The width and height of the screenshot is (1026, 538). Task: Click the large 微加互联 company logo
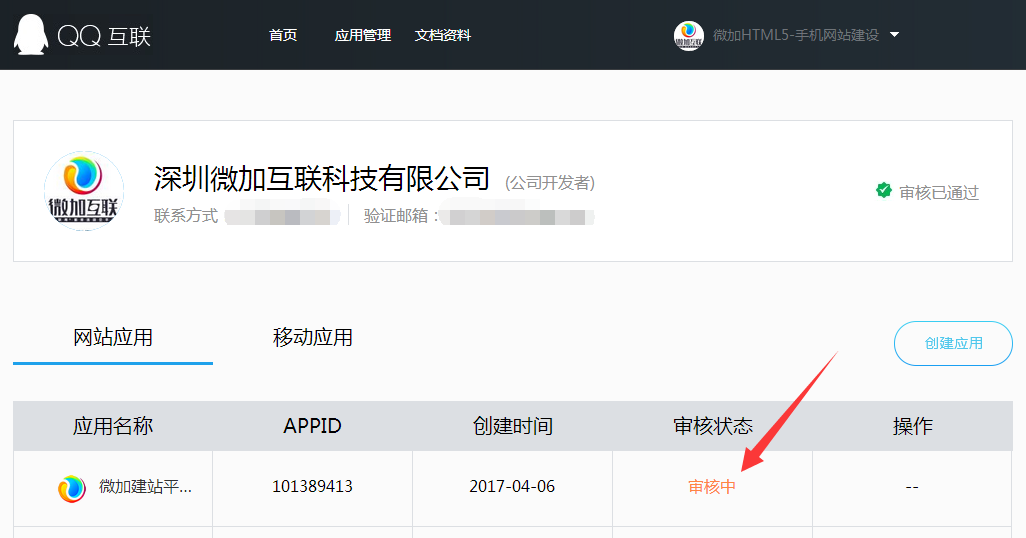(84, 191)
